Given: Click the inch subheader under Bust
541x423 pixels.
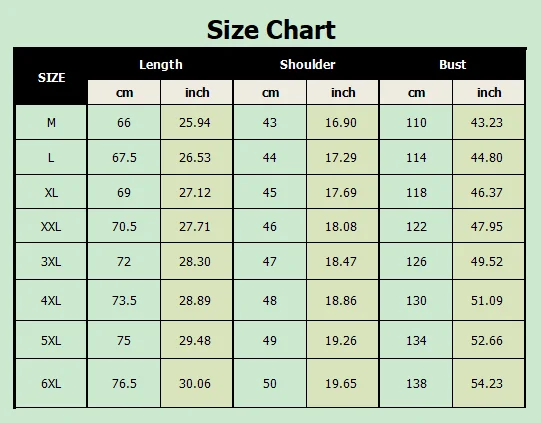Looking at the screenshot, I should point(489,92).
